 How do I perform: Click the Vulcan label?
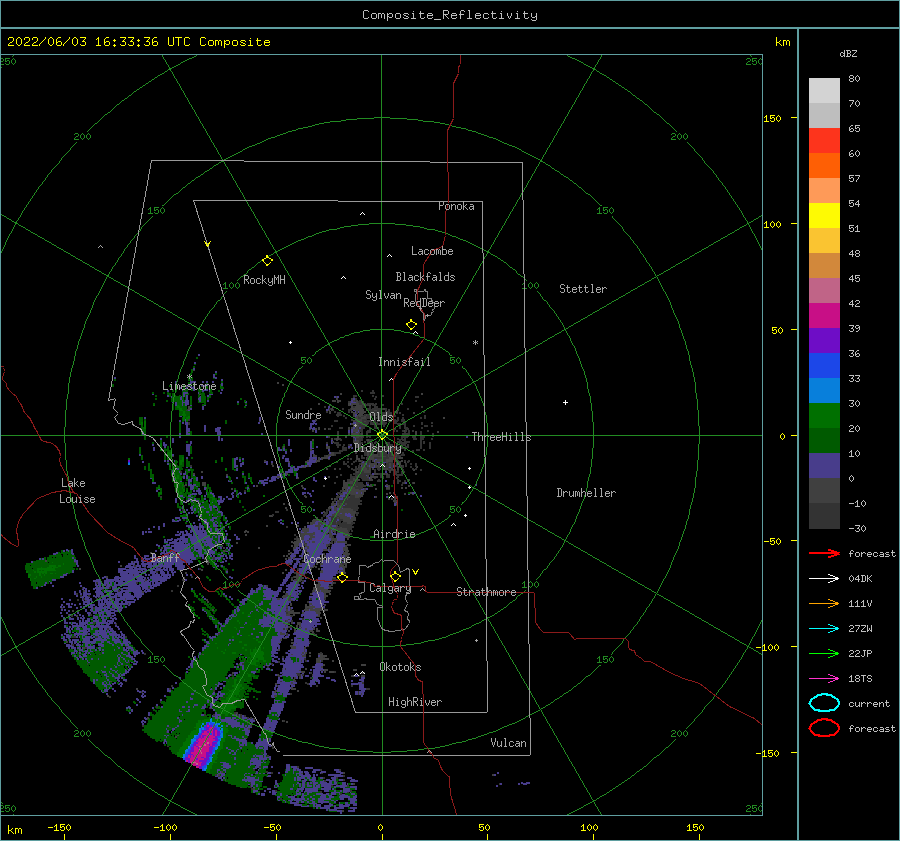click(x=508, y=743)
